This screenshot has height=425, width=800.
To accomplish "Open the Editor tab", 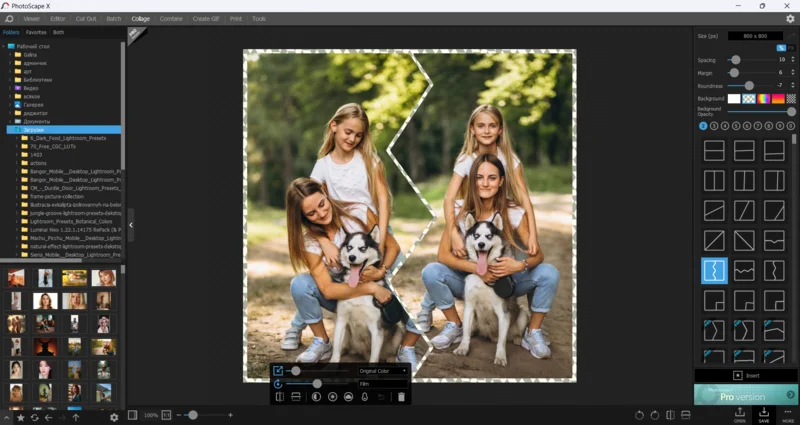I will (x=58, y=18).
